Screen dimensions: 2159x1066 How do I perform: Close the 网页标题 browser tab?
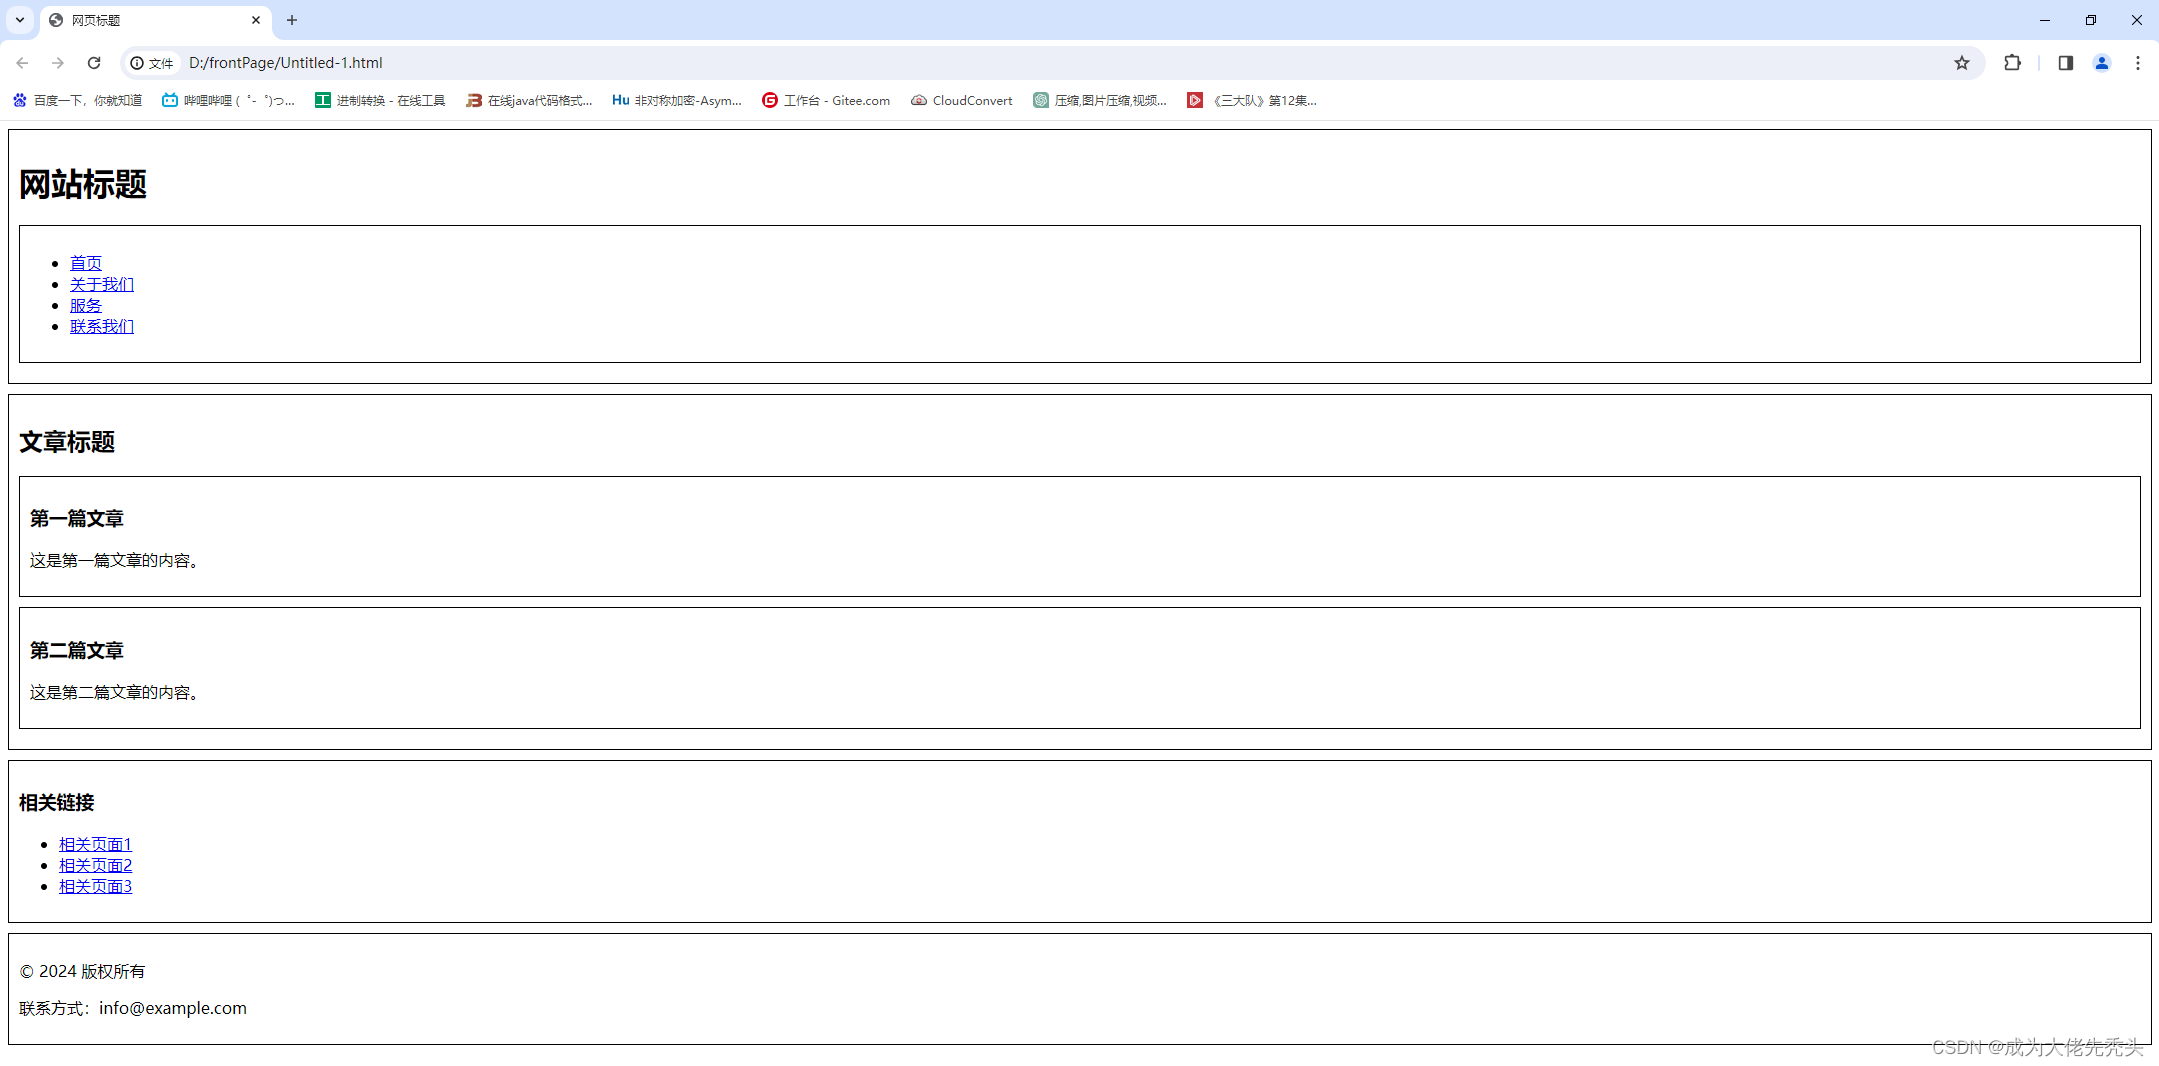click(256, 20)
